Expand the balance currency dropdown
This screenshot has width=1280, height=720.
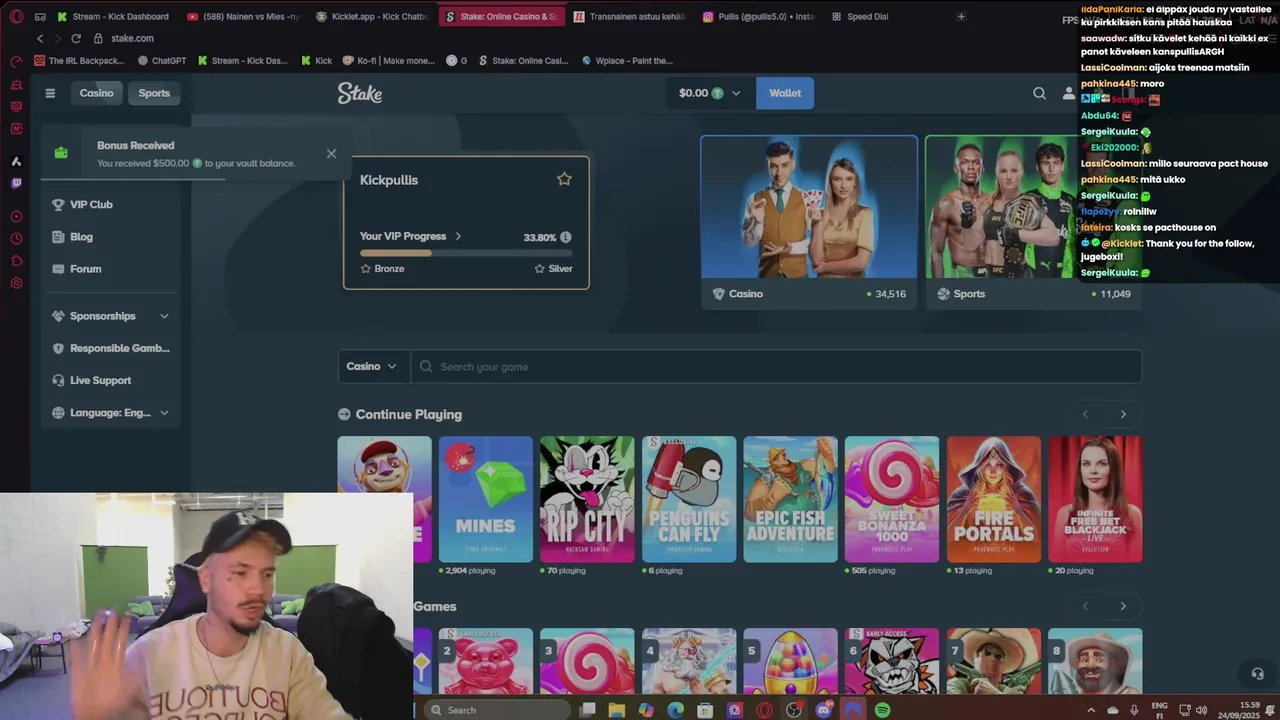pos(736,93)
